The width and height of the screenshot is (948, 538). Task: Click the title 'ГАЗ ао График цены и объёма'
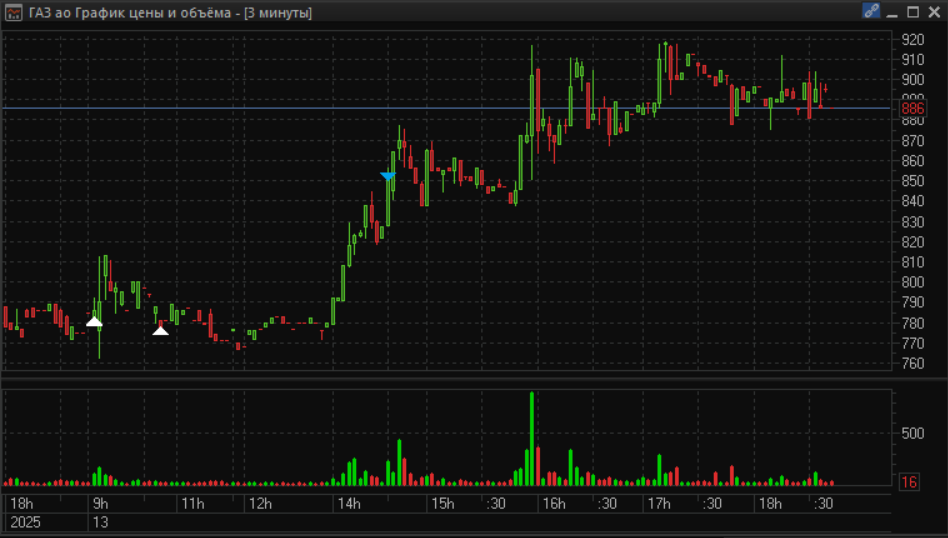[x=130, y=13]
